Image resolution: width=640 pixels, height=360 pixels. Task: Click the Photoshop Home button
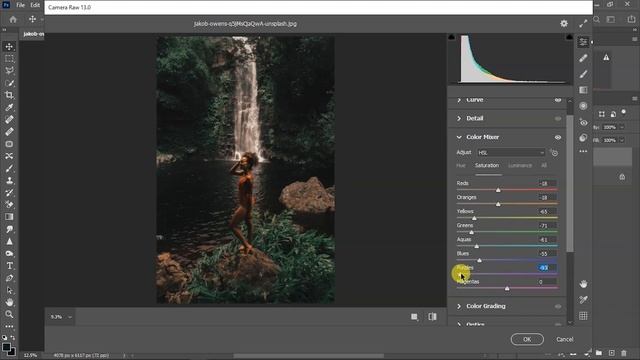(13, 20)
